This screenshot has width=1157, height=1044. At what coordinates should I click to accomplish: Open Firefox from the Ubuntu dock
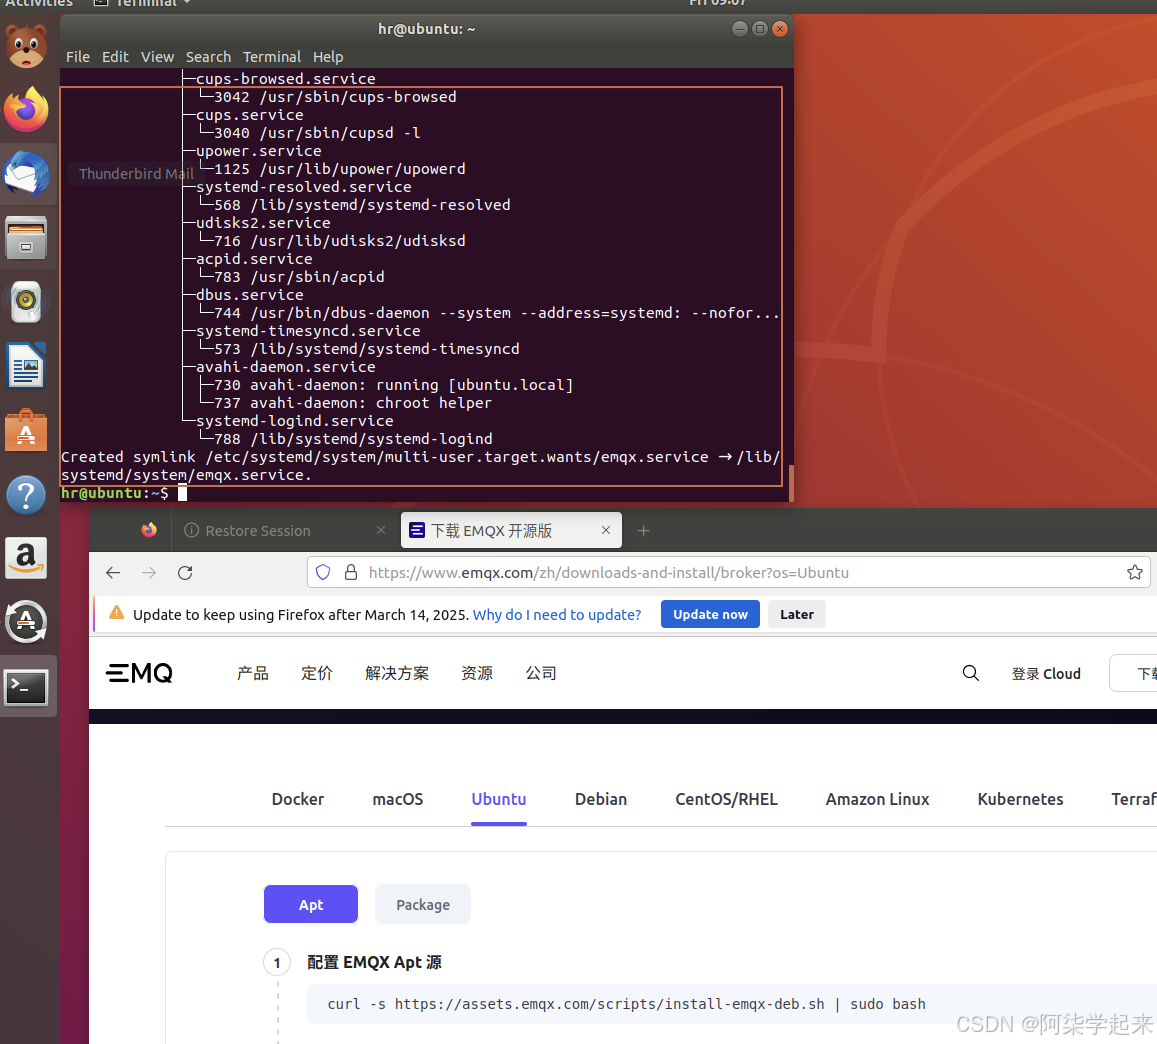(27, 111)
